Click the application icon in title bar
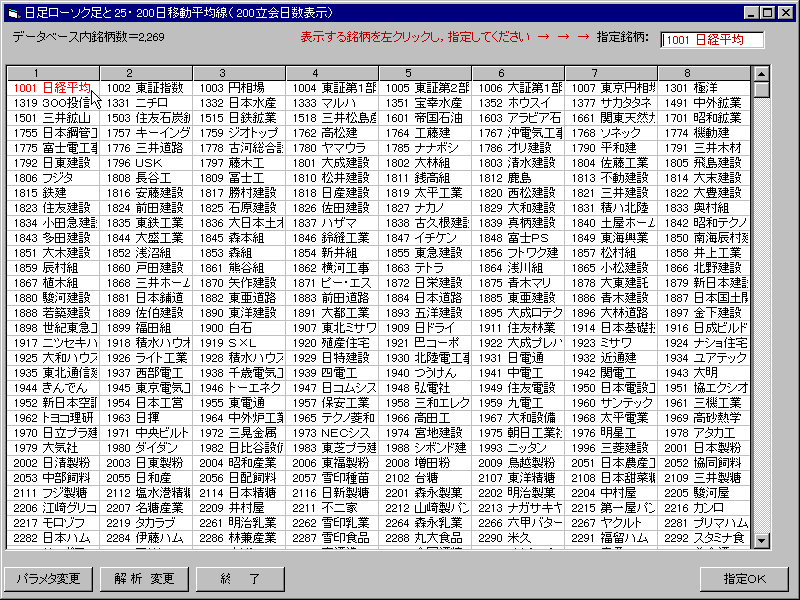Screen dimensions: 800x600 point(13,11)
